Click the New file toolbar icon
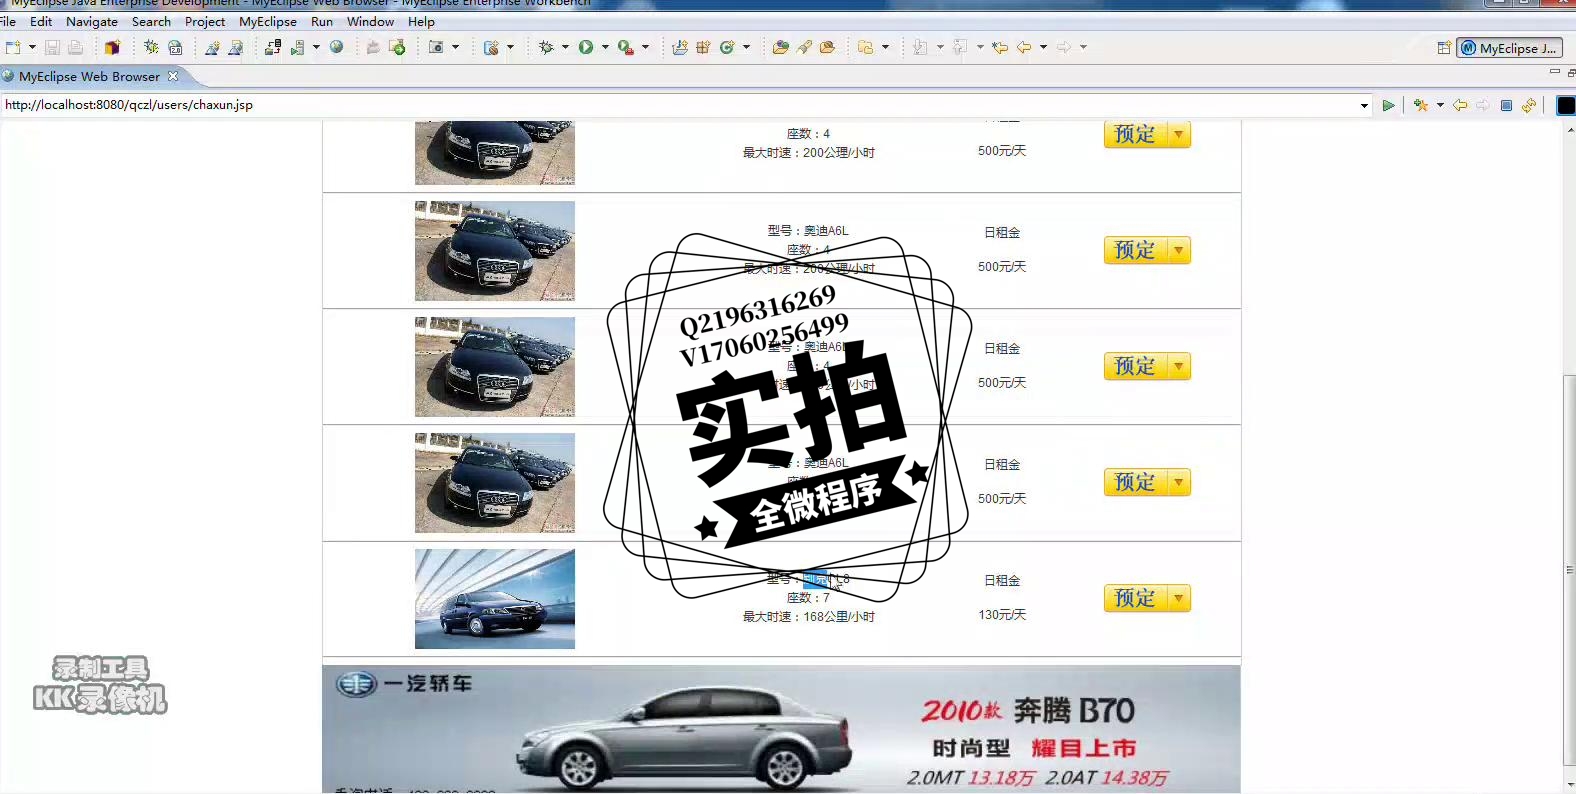Image resolution: width=1576 pixels, height=794 pixels. coord(13,47)
